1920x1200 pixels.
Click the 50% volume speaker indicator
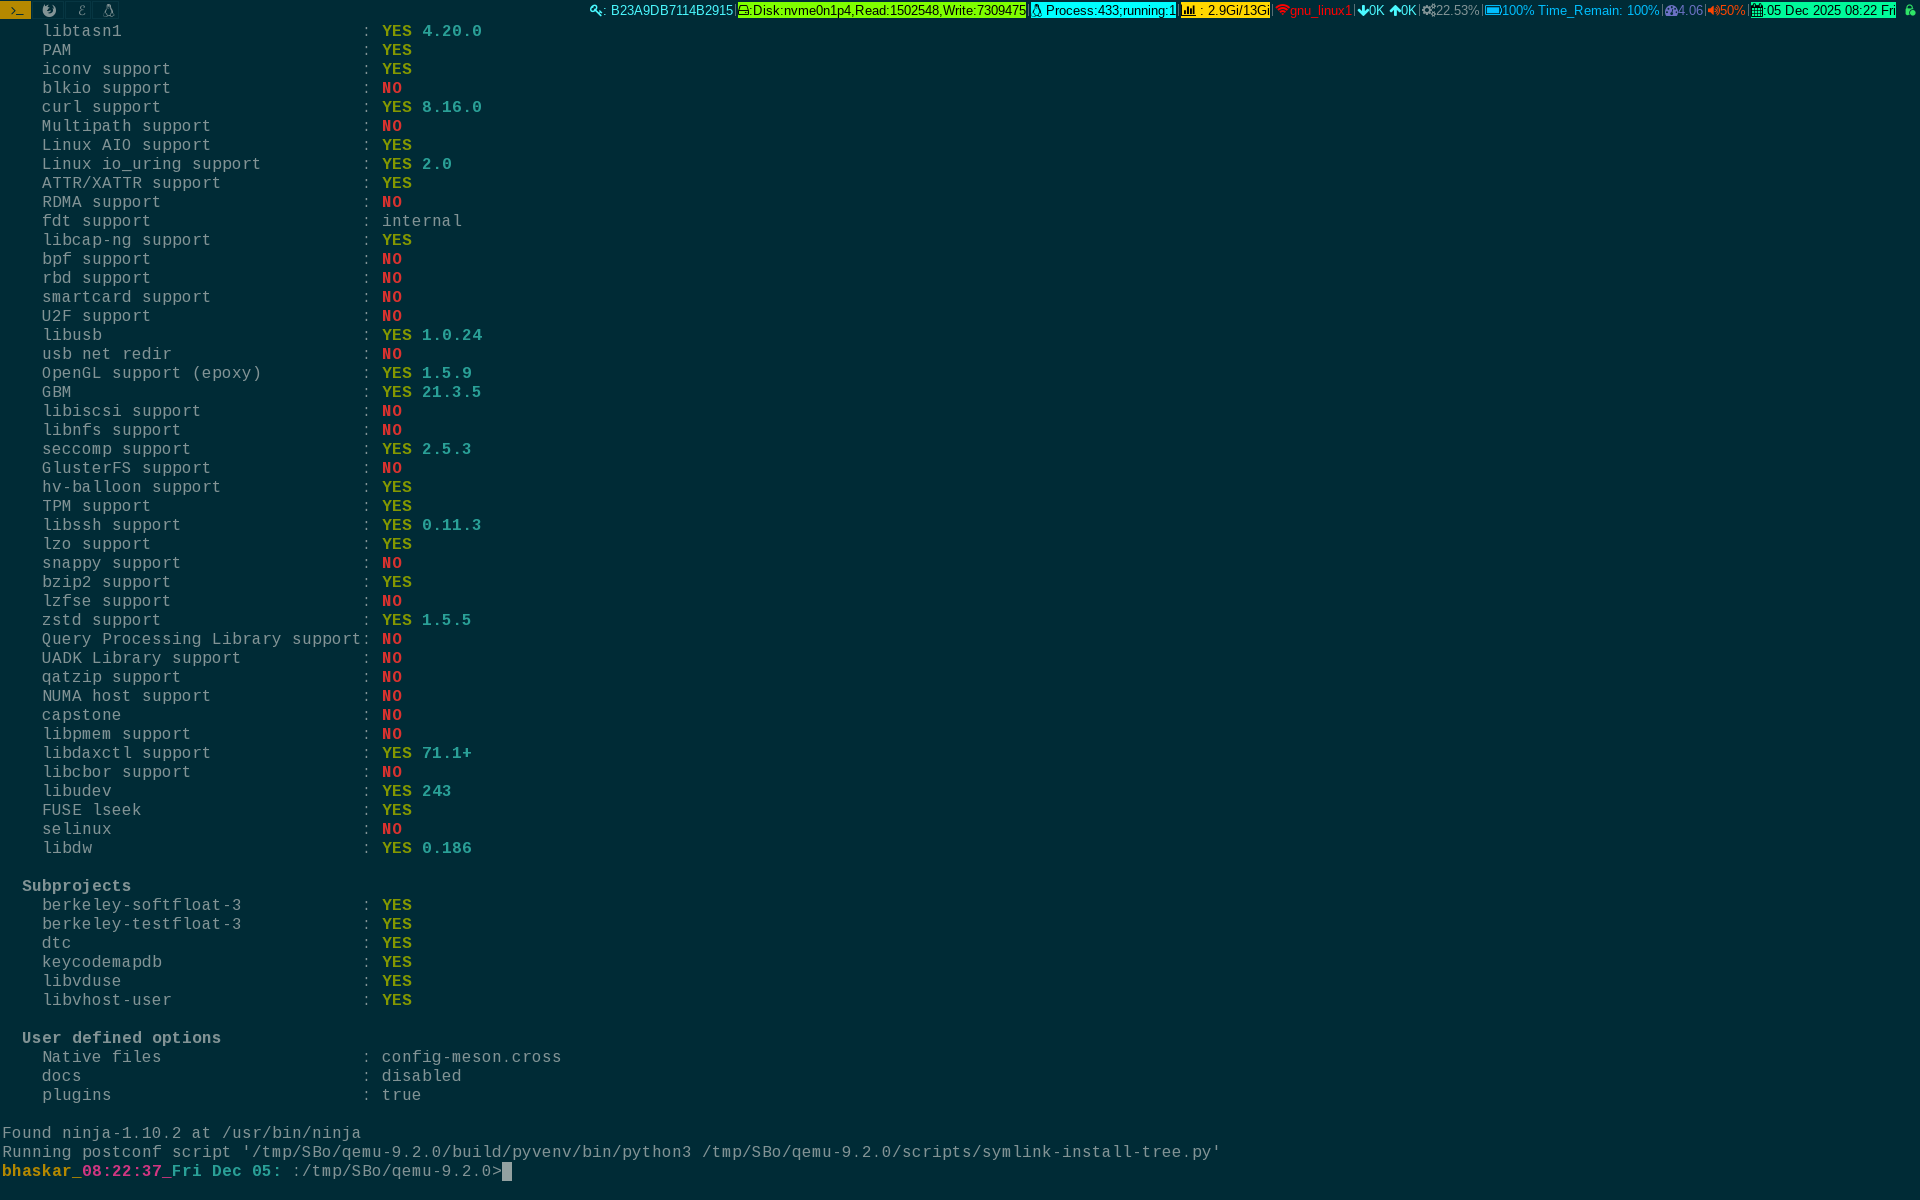tap(1726, 10)
